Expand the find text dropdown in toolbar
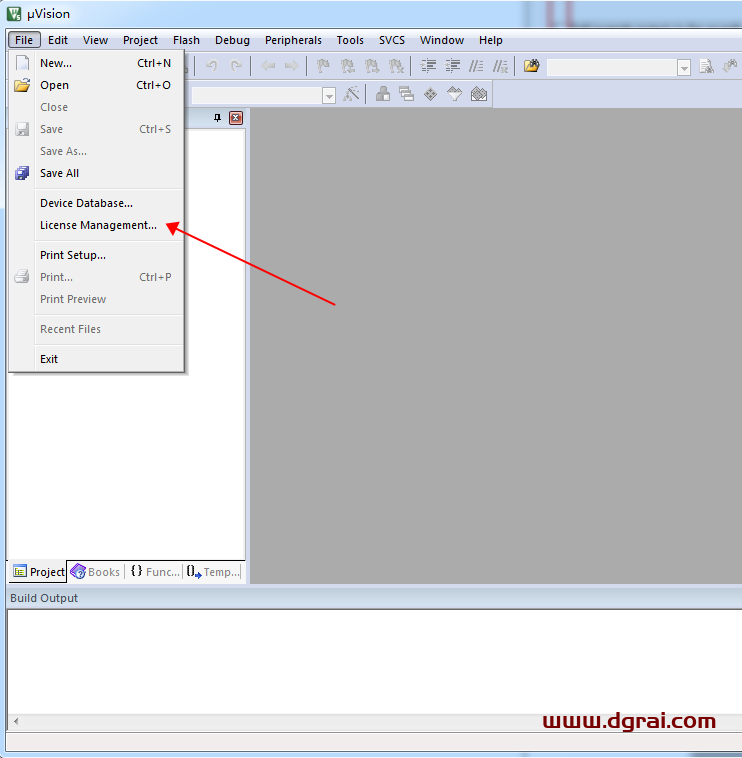Viewport: 742px width, 758px height. tap(684, 68)
